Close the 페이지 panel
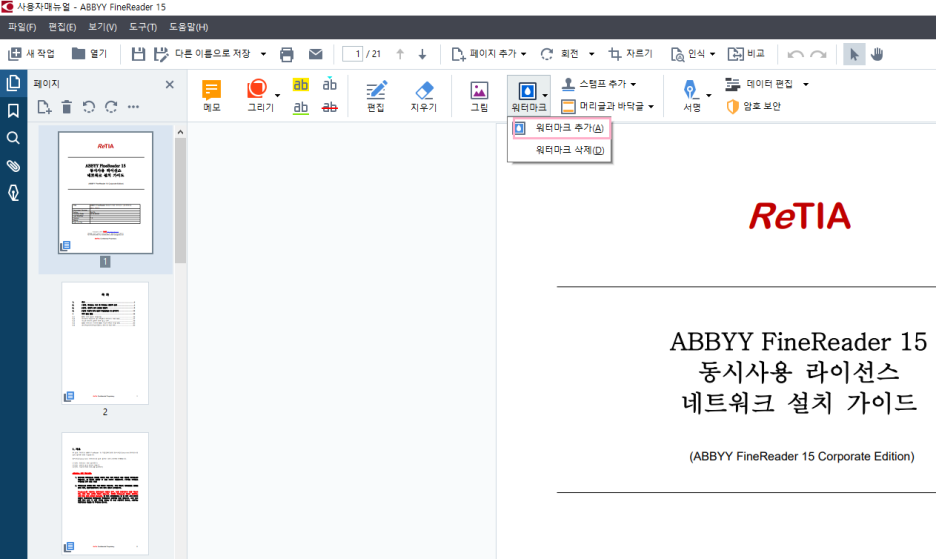 pos(170,84)
